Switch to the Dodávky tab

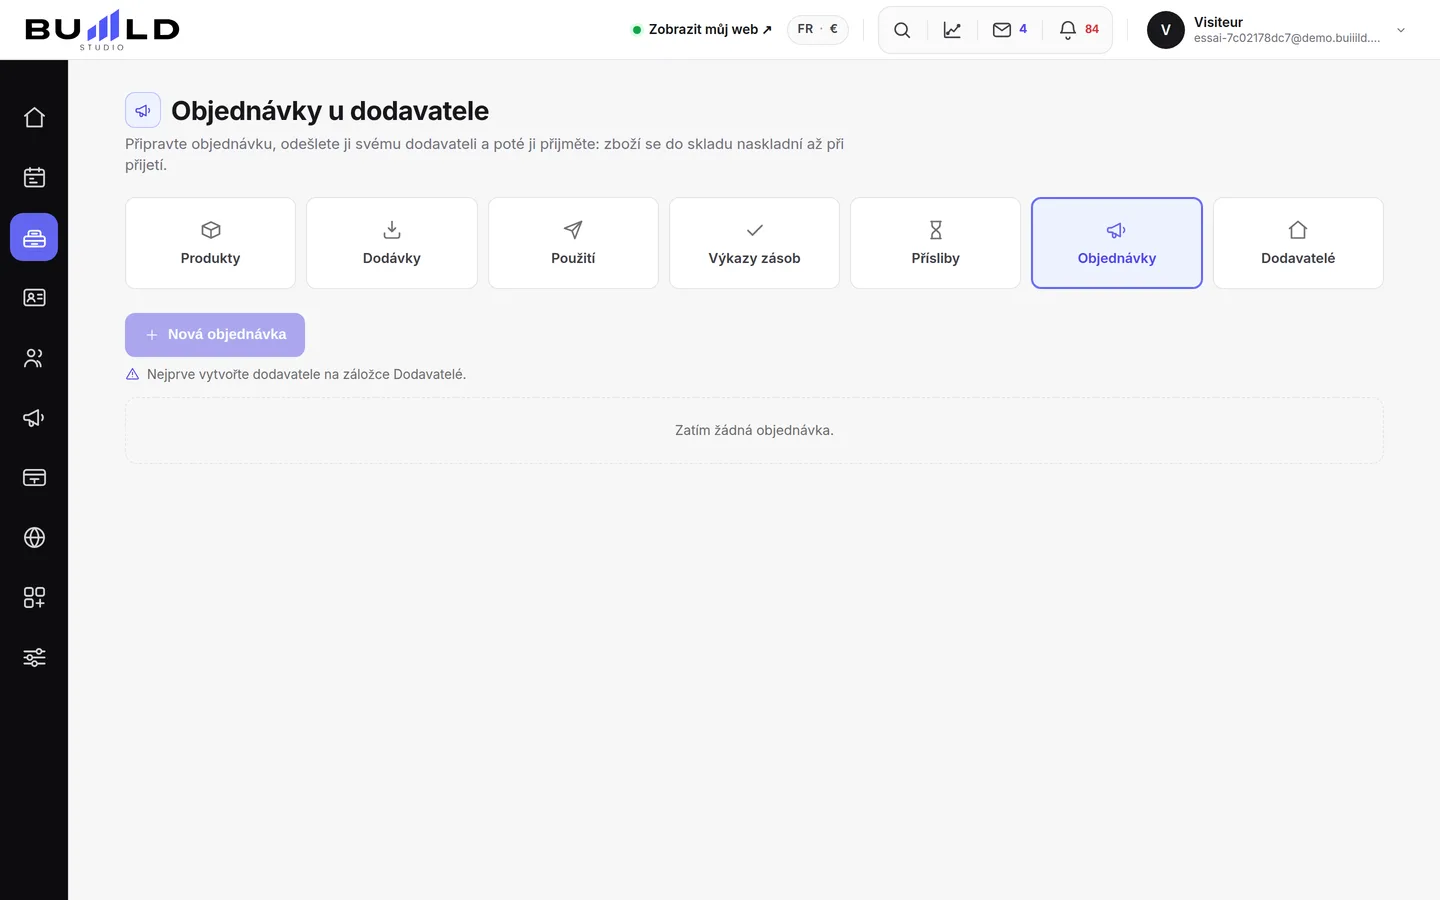[x=392, y=243]
